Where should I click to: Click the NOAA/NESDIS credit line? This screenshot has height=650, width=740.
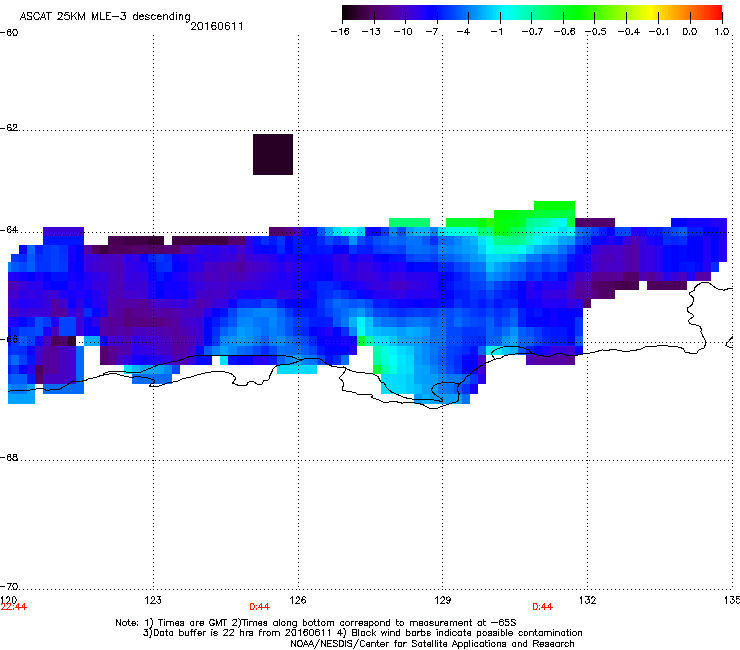click(x=432, y=644)
